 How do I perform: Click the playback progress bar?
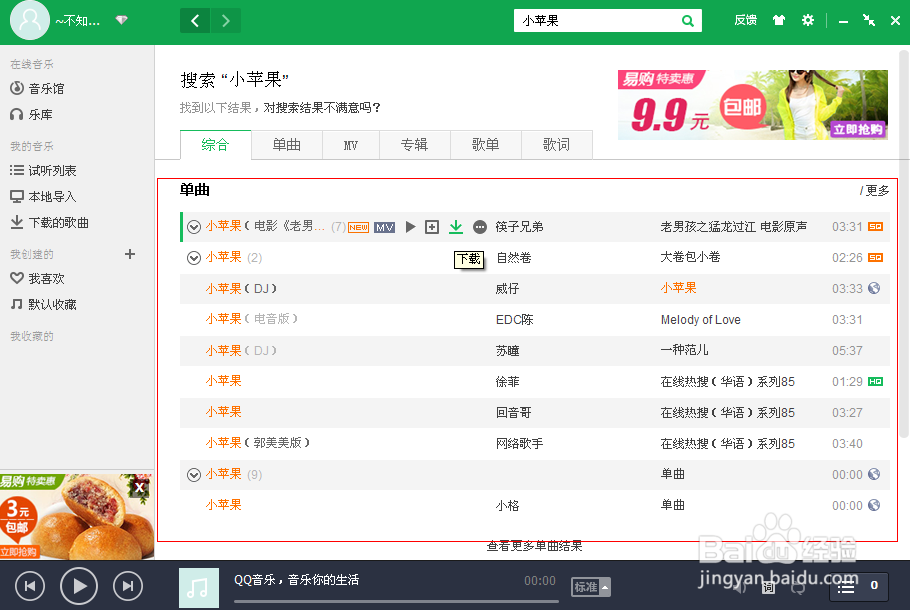396,601
